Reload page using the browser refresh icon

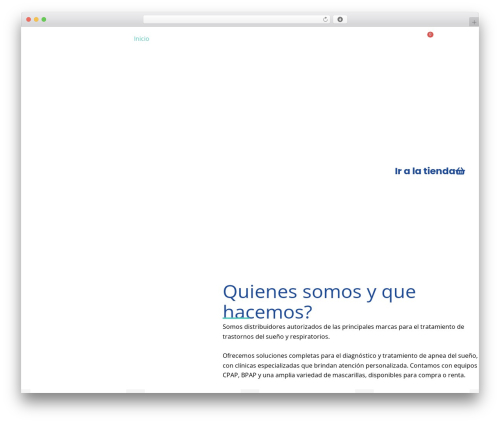point(325,20)
